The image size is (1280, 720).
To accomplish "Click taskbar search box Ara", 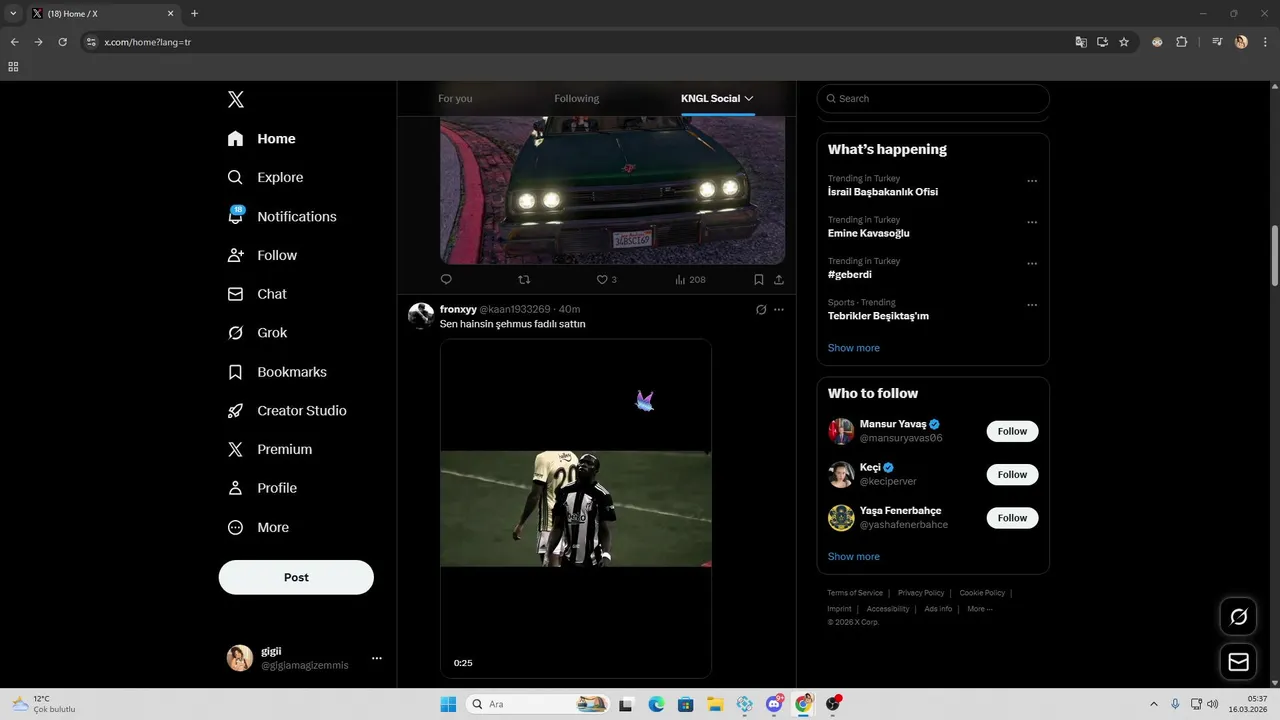I will [x=539, y=704].
